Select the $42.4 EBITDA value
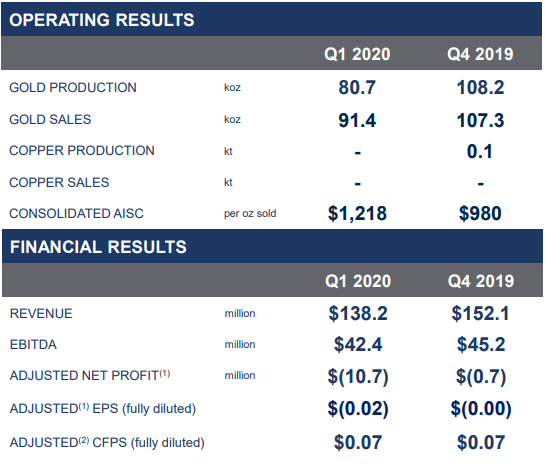The width and height of the screenshot is (545, 466). 358,345
